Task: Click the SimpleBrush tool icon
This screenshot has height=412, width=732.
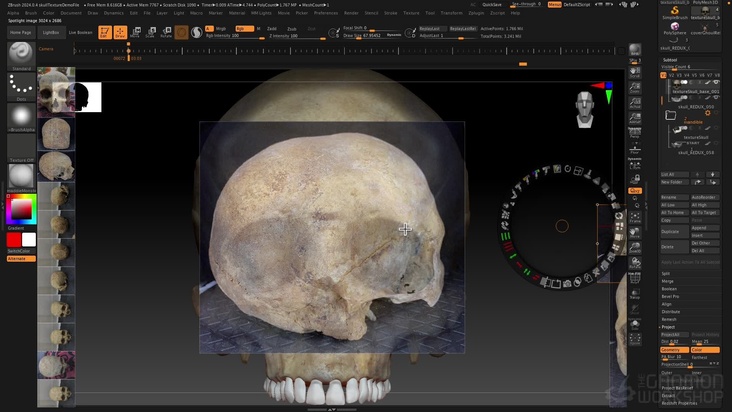Action: pyautogui.click(x=675, y=13)
